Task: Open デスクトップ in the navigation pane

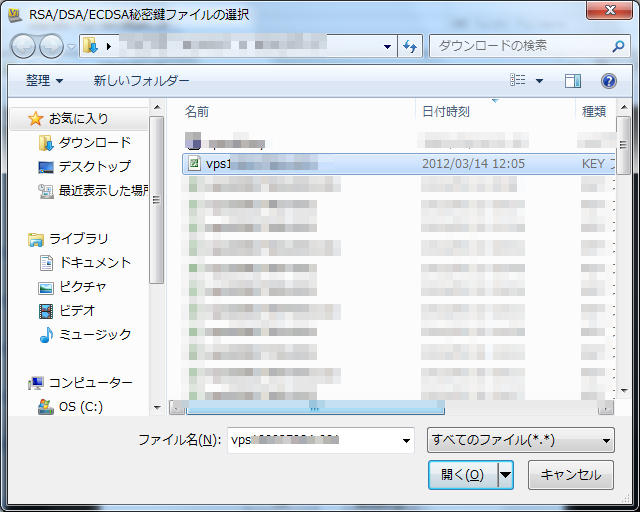Action: (94, 167)
